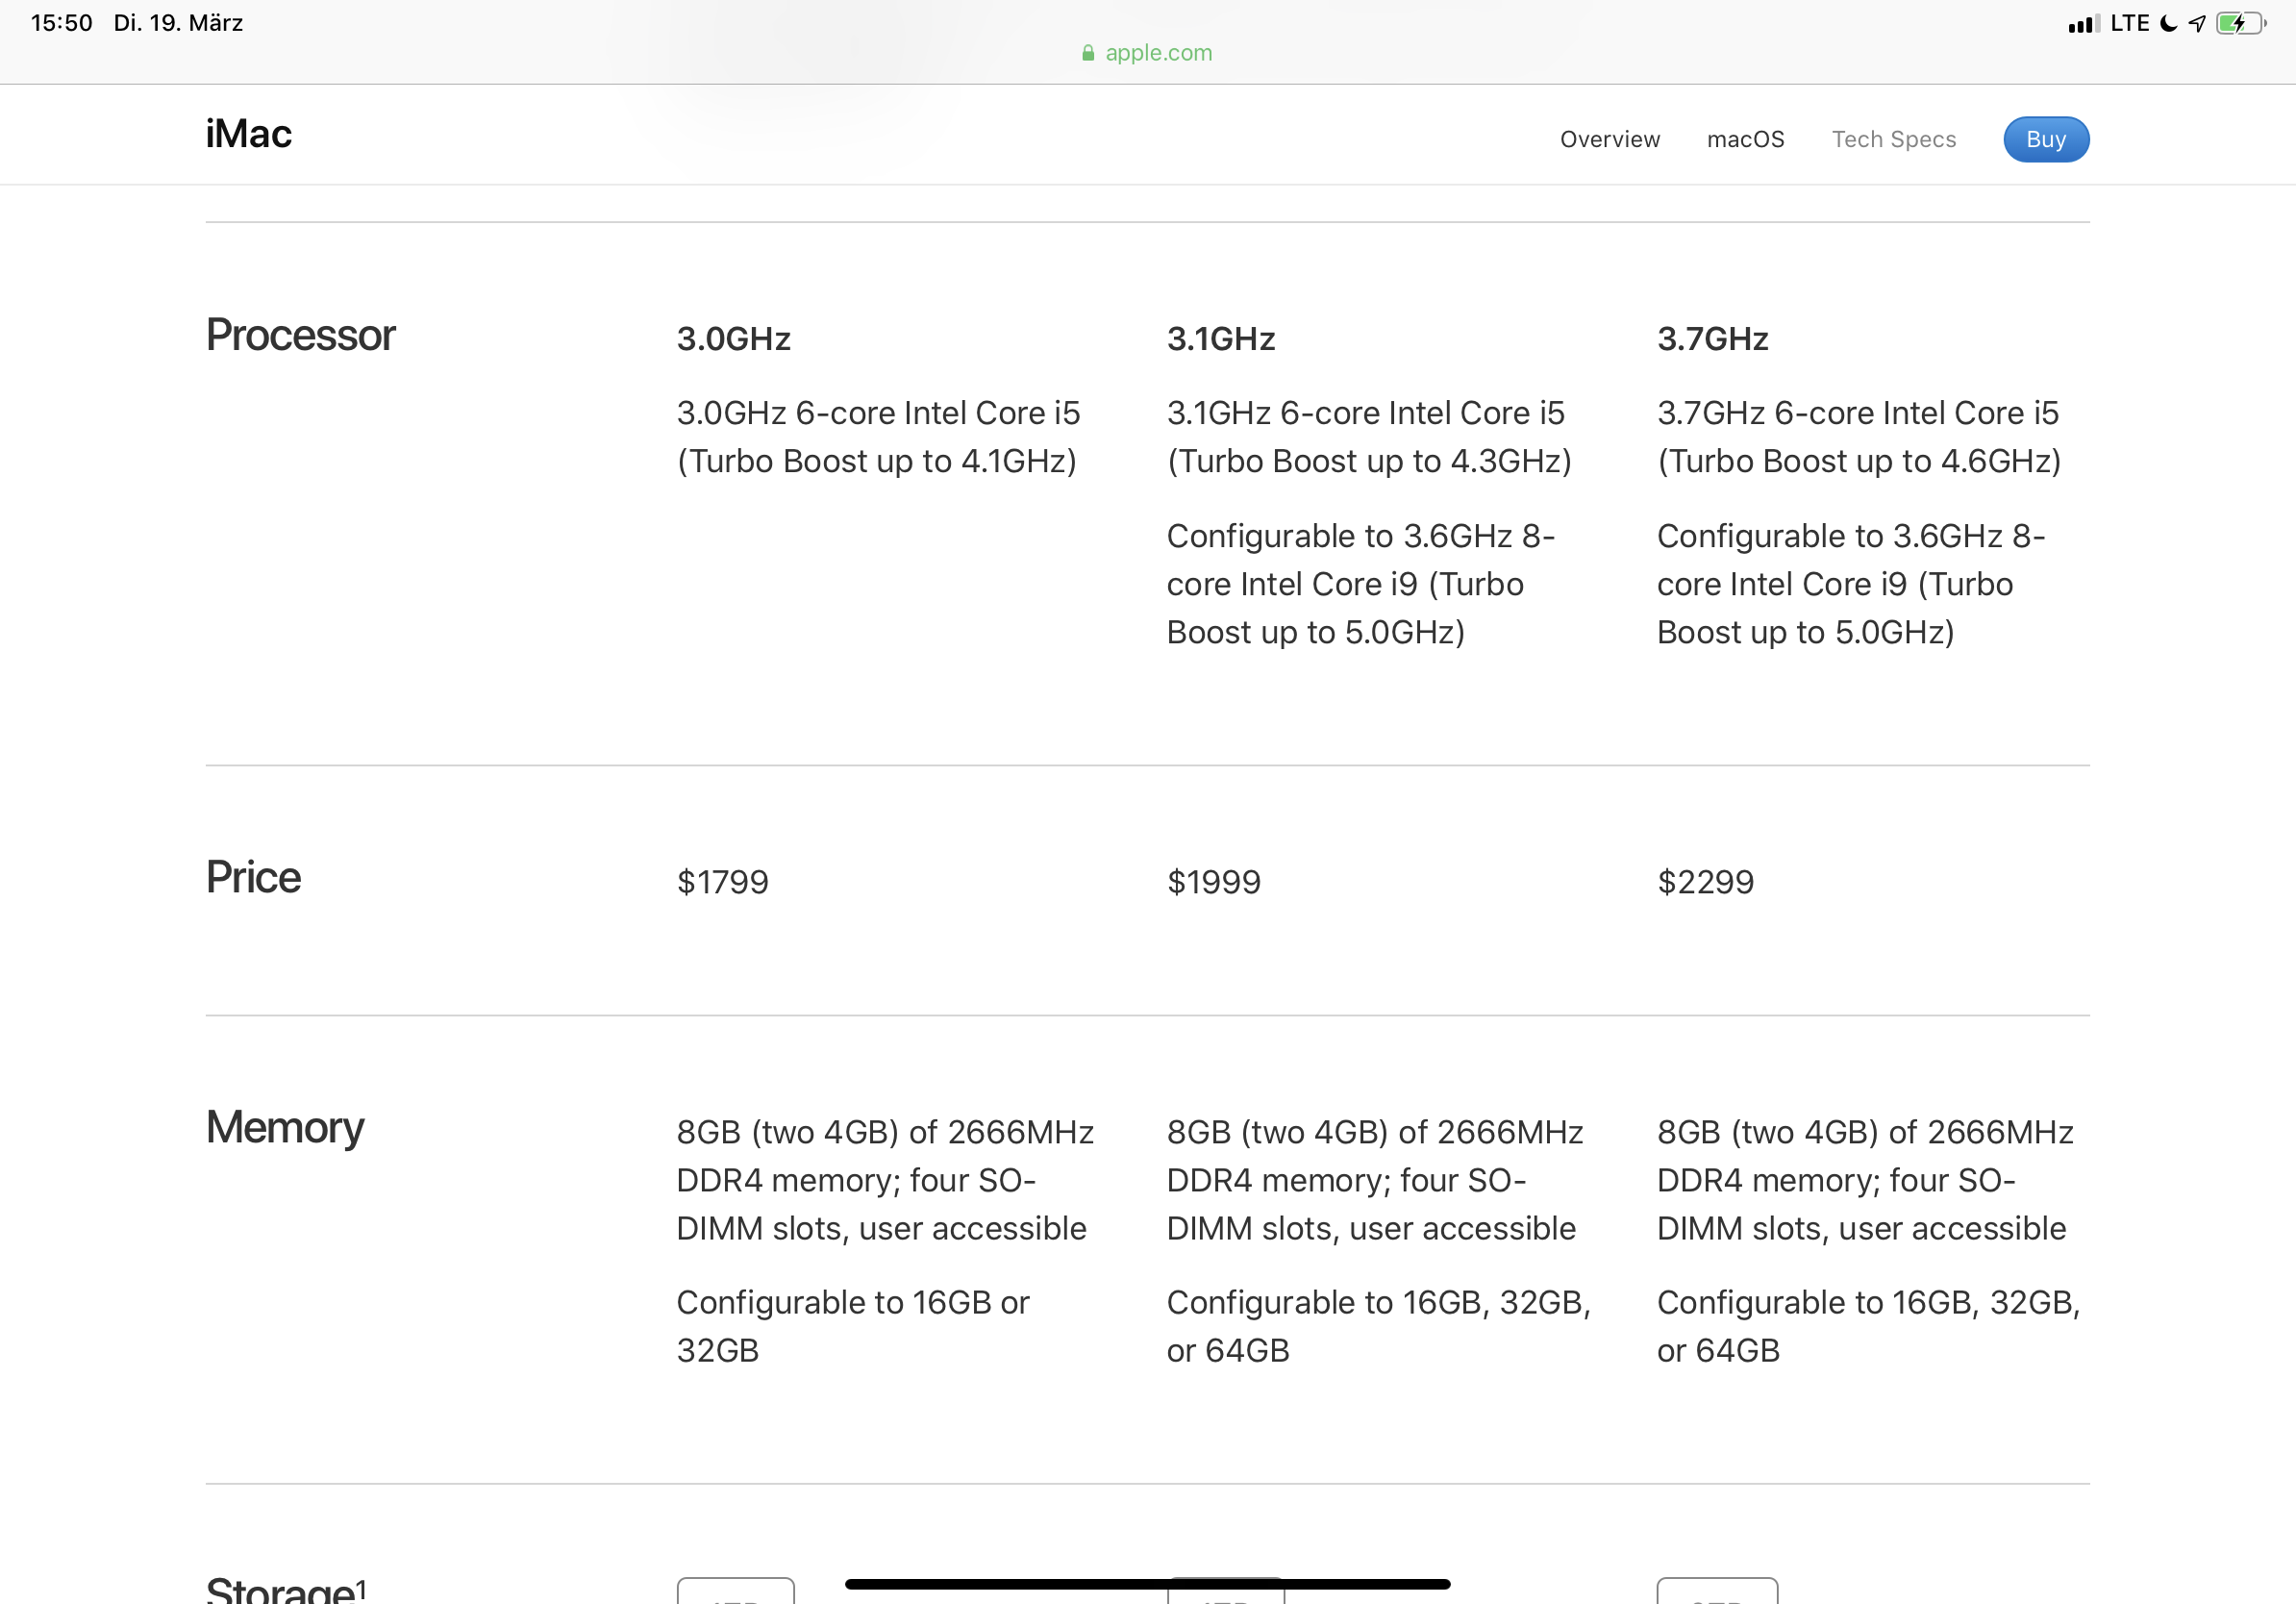Go to the Overview tab

tap(1610, 139)
